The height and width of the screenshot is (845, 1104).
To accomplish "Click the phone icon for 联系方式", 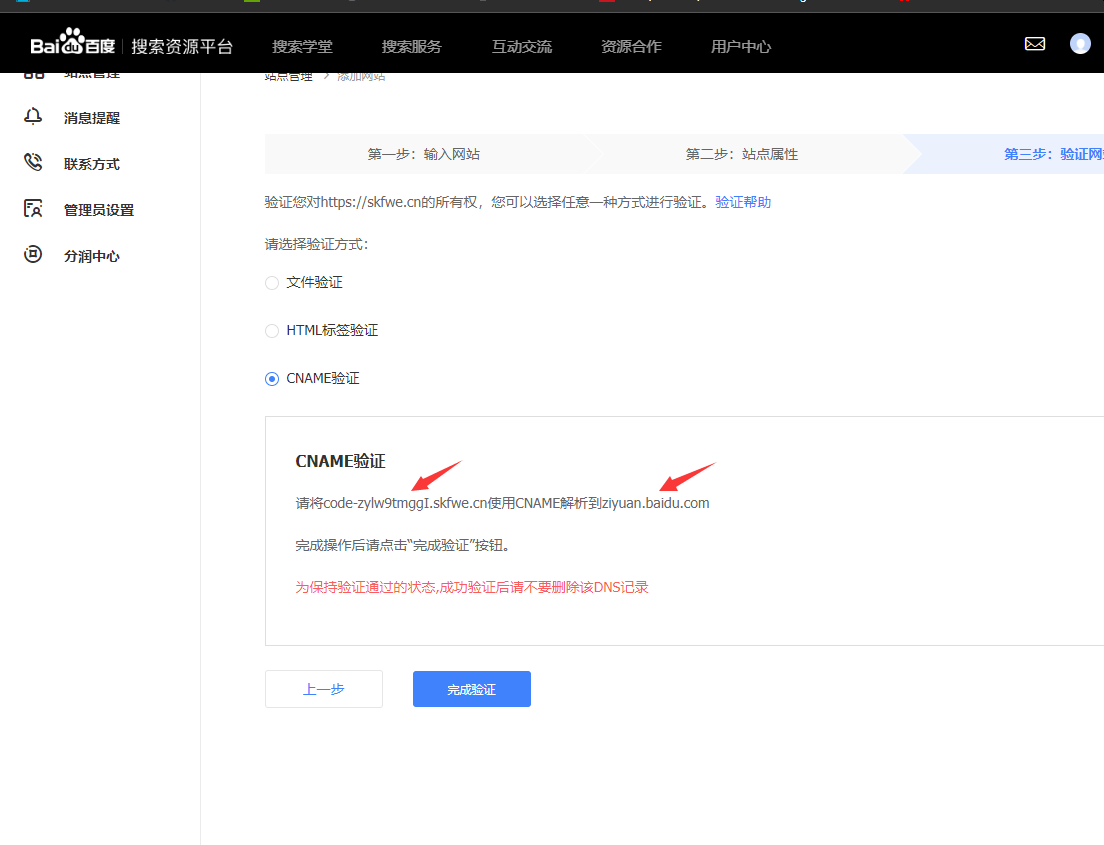I will click(x=33, y=163).
